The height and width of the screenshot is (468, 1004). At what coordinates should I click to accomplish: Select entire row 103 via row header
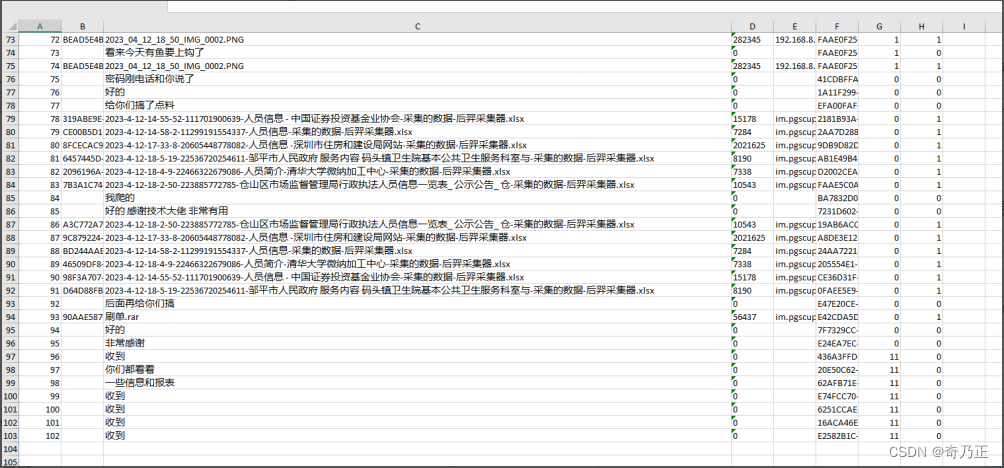(9, 436)
